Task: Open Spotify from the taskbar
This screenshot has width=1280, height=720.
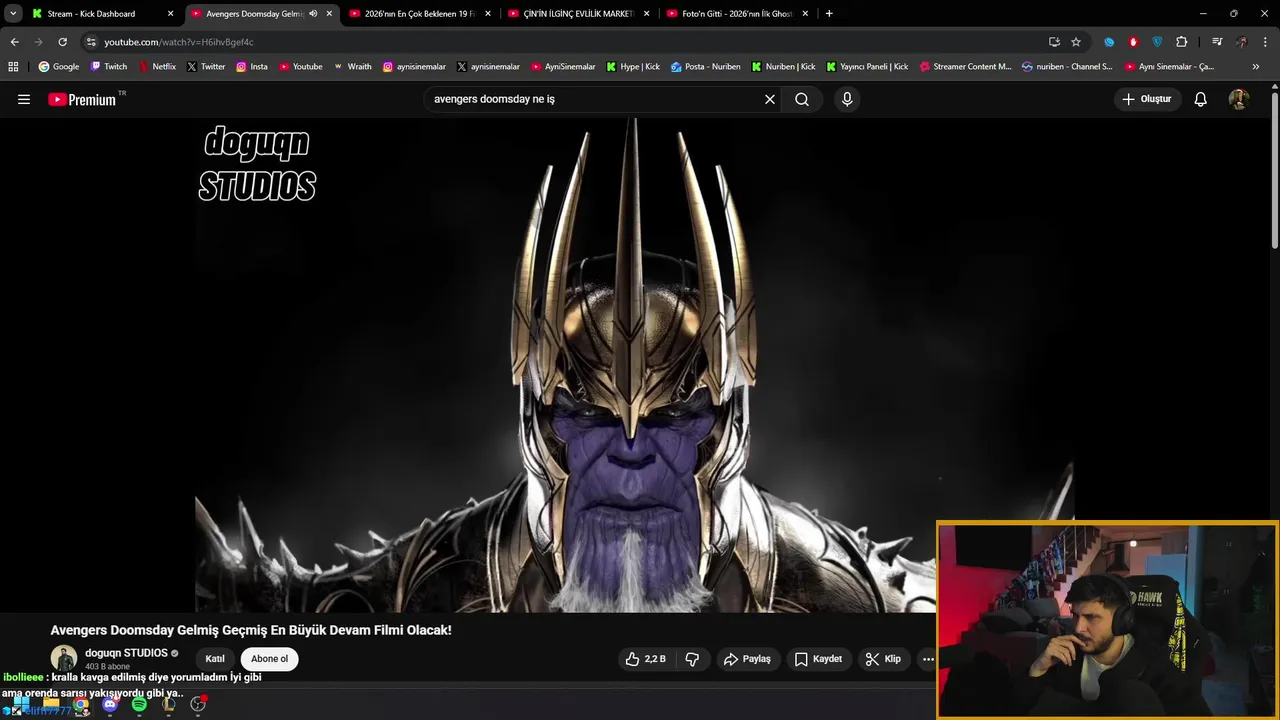Action: click(x=139, y=705)
